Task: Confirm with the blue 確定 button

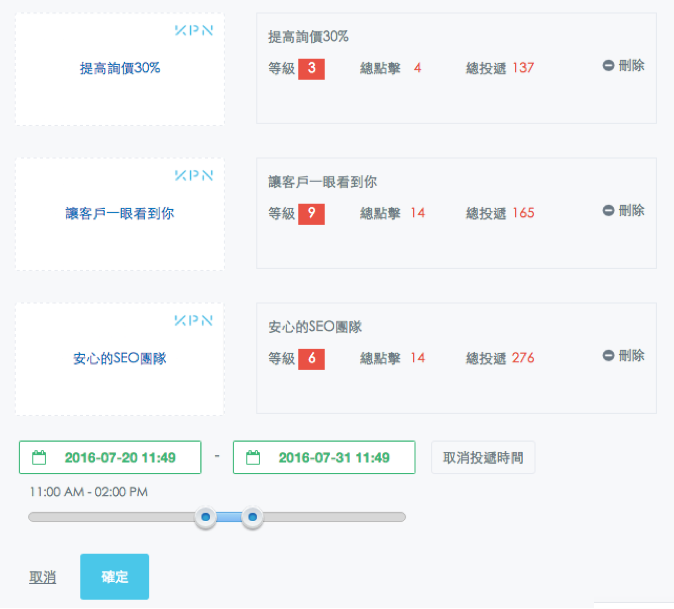Action: point(114,577)
